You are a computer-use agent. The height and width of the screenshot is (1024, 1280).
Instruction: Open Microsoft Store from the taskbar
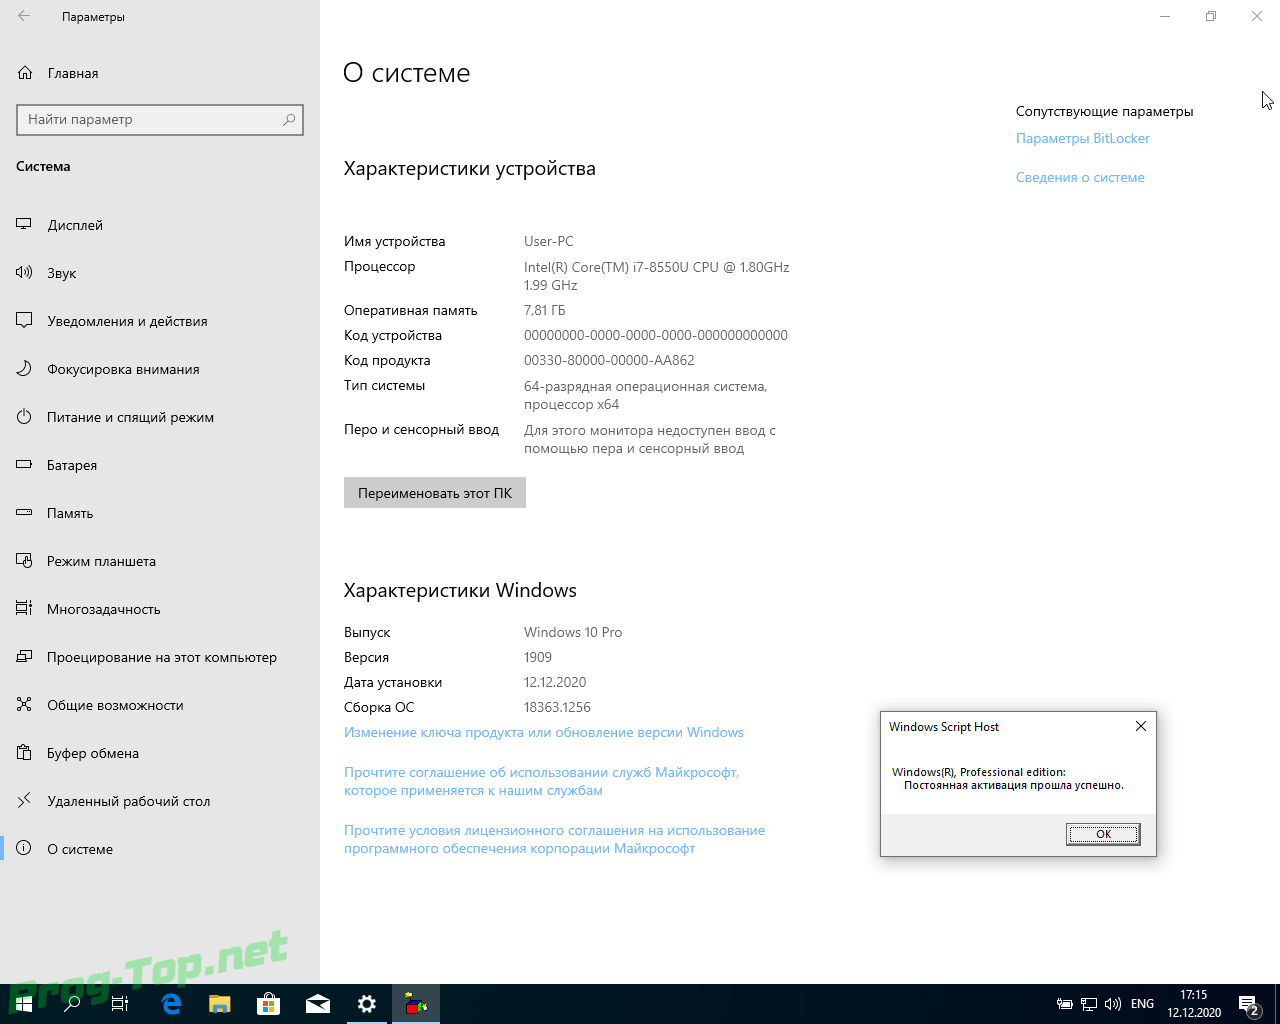point(269,1004)
